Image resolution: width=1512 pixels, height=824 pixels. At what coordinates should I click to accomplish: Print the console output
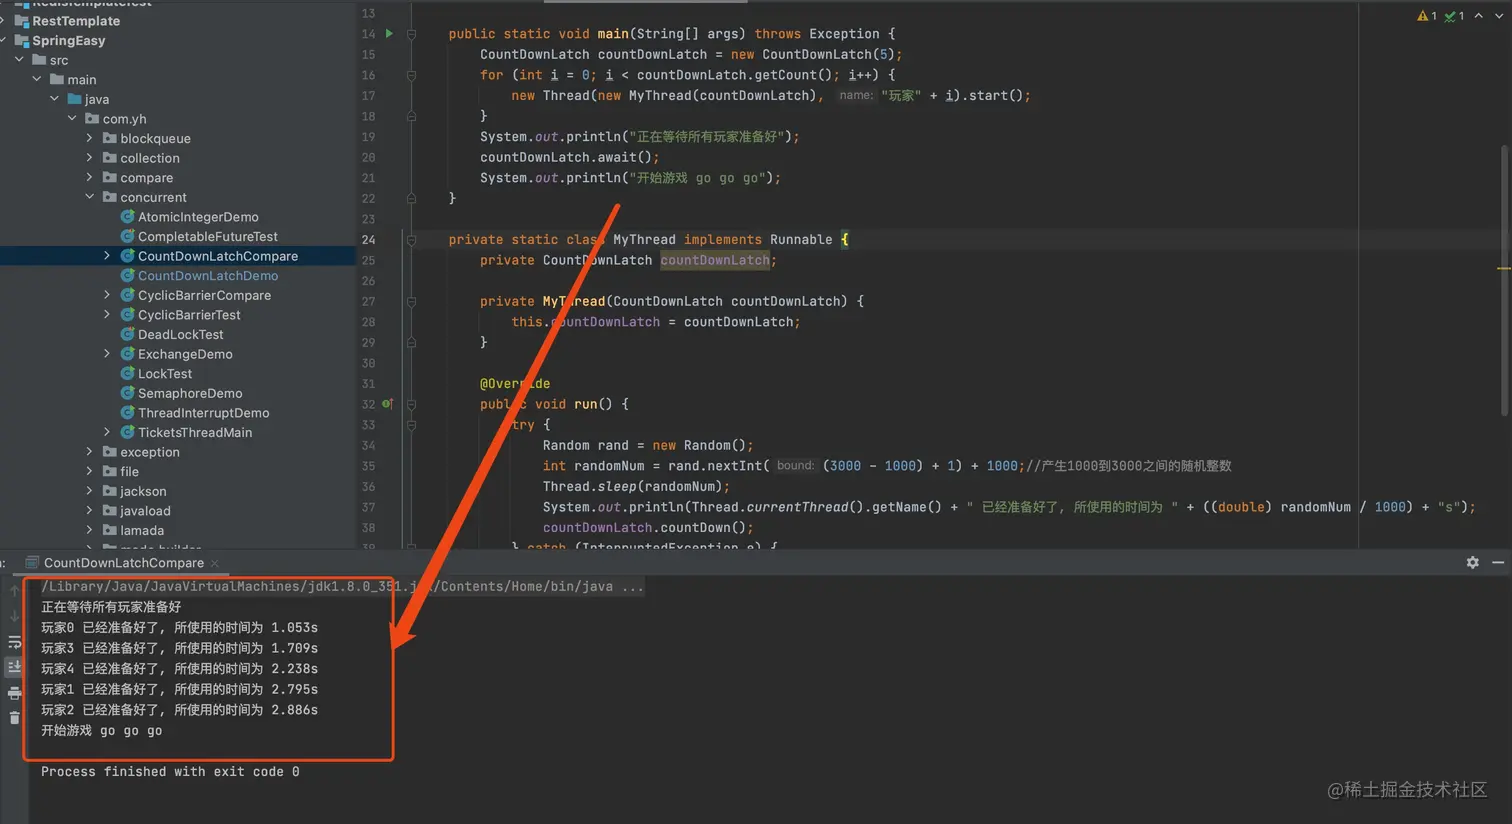[x=14, y=693]
